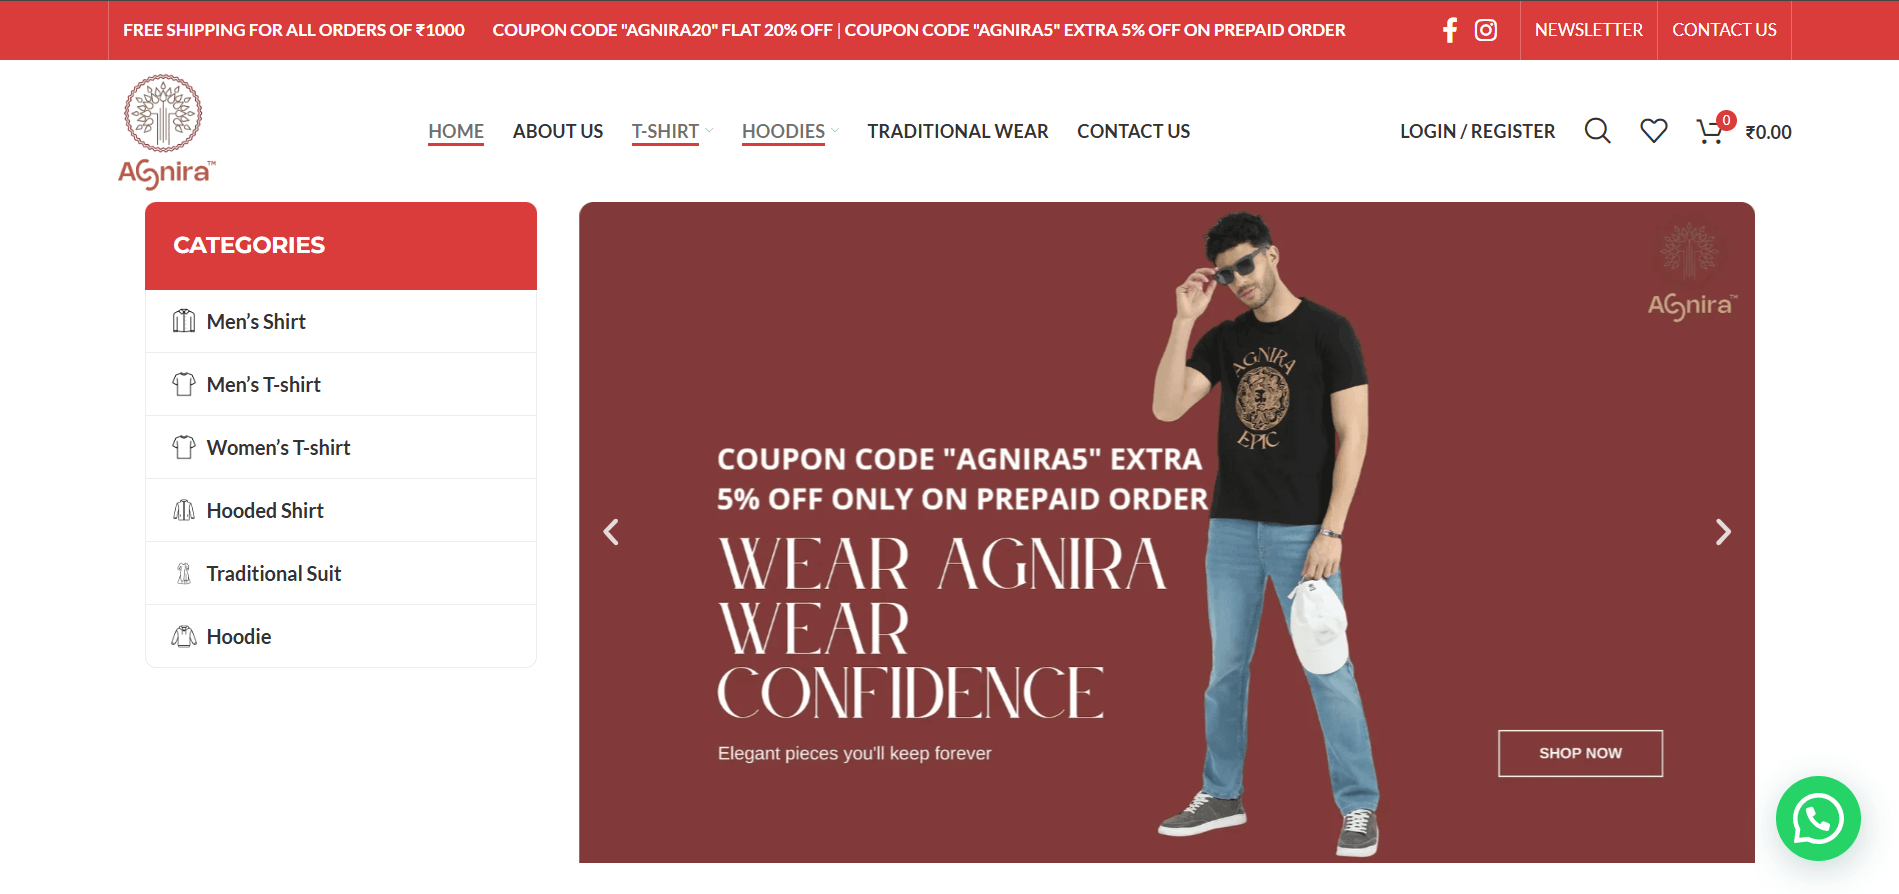Viewport: 1899px width, 894px height.
Task: Go to ABOUT US page
Action: [x=558, y=131]
